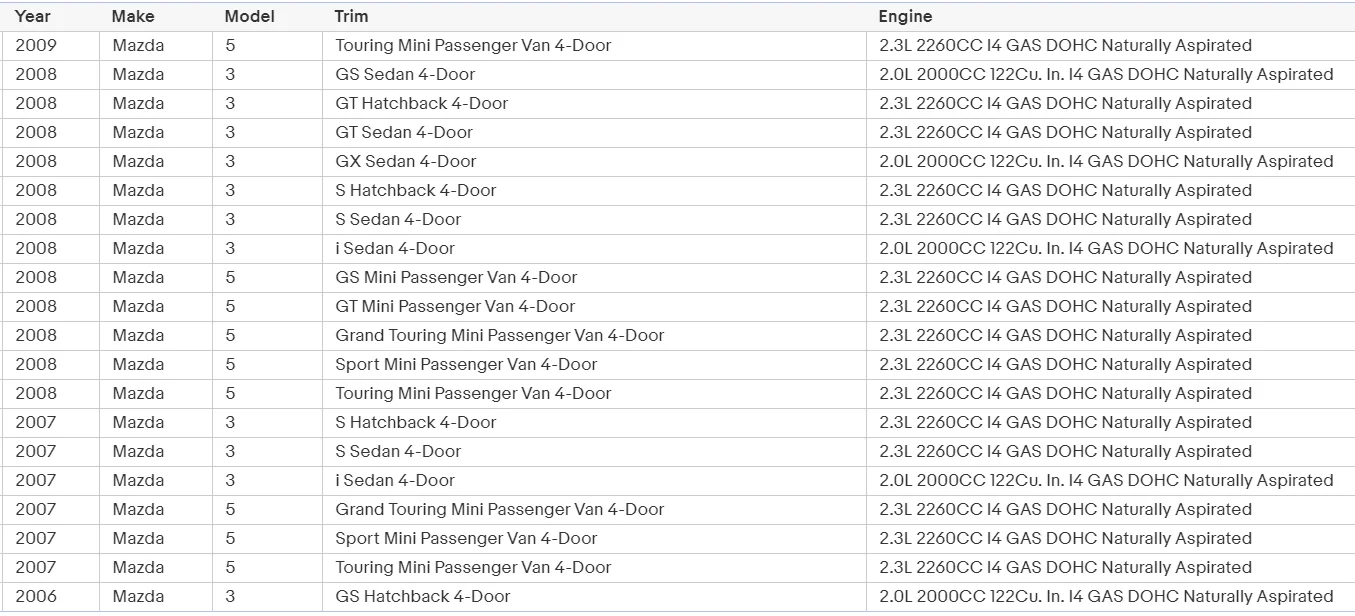Click the Engine column header
Image resolution: width=1355 pixels, height=616 pixels.
click(x=905, y=16)
